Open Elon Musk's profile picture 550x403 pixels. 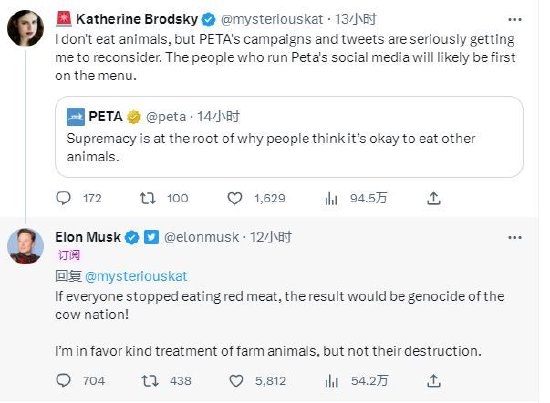coord(25,246)
